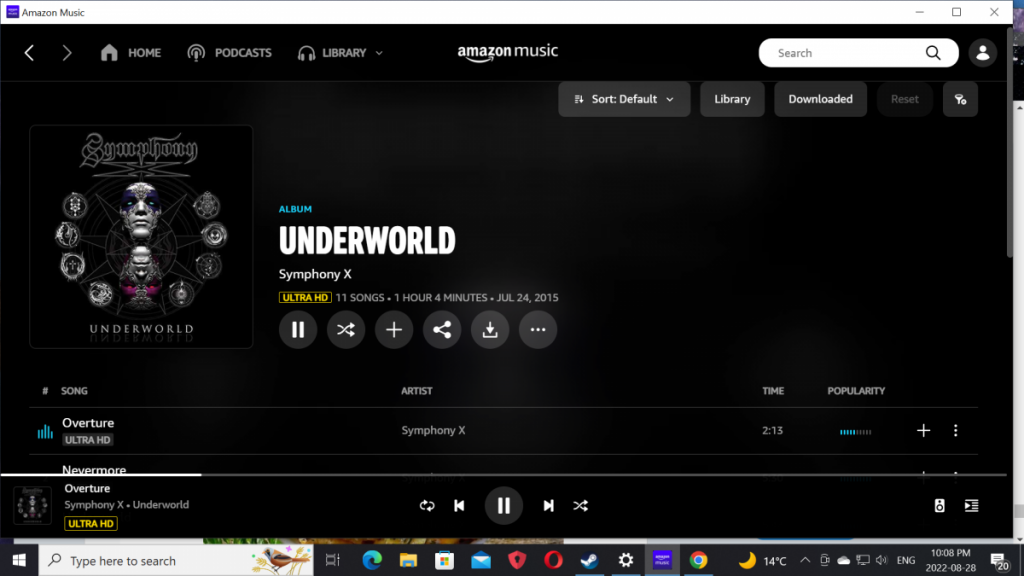Screen dimensions: 1024x576
Task: Pause the album with the round pause button
Action: point(298,330)
